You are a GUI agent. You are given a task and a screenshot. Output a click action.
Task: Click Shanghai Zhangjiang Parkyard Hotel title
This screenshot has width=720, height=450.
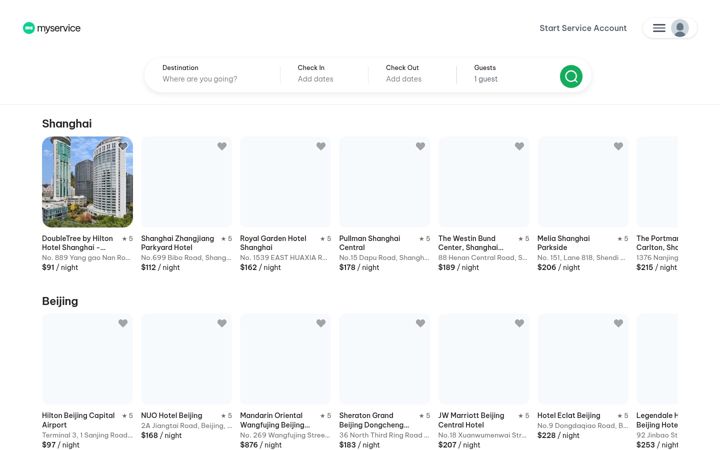177,243
